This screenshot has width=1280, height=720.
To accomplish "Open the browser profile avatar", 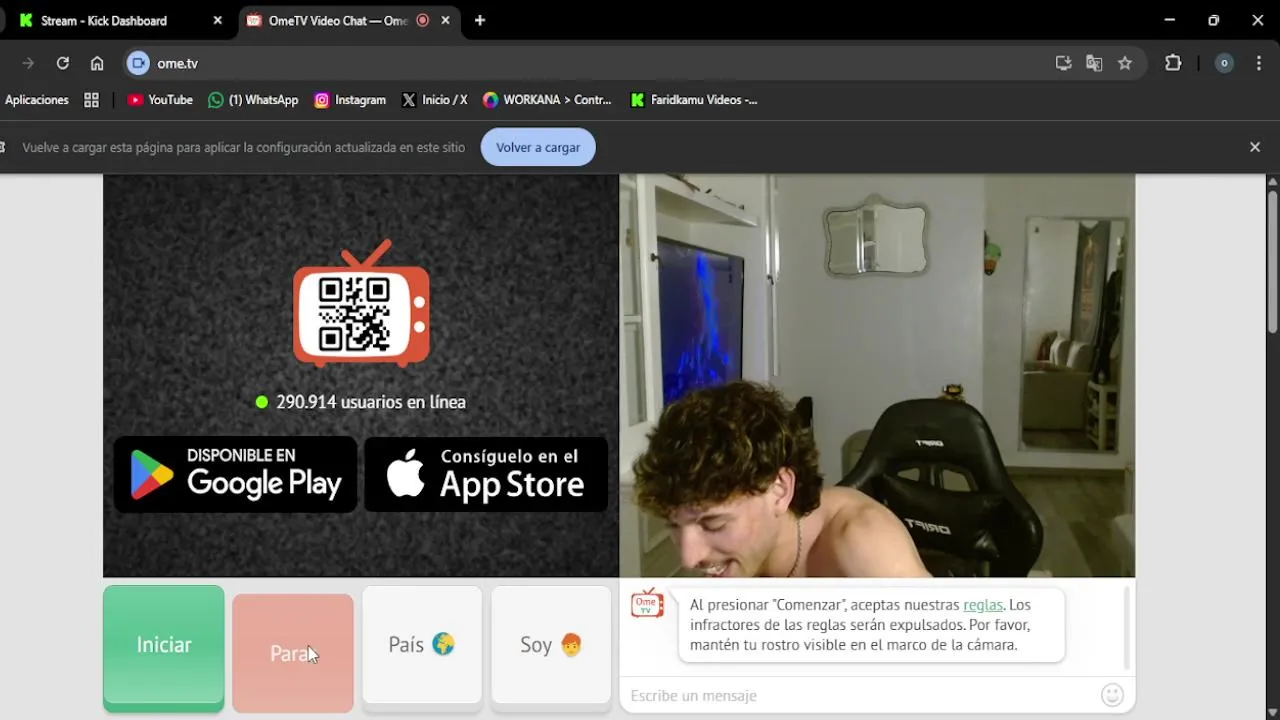I will [x=1224, y=63].
